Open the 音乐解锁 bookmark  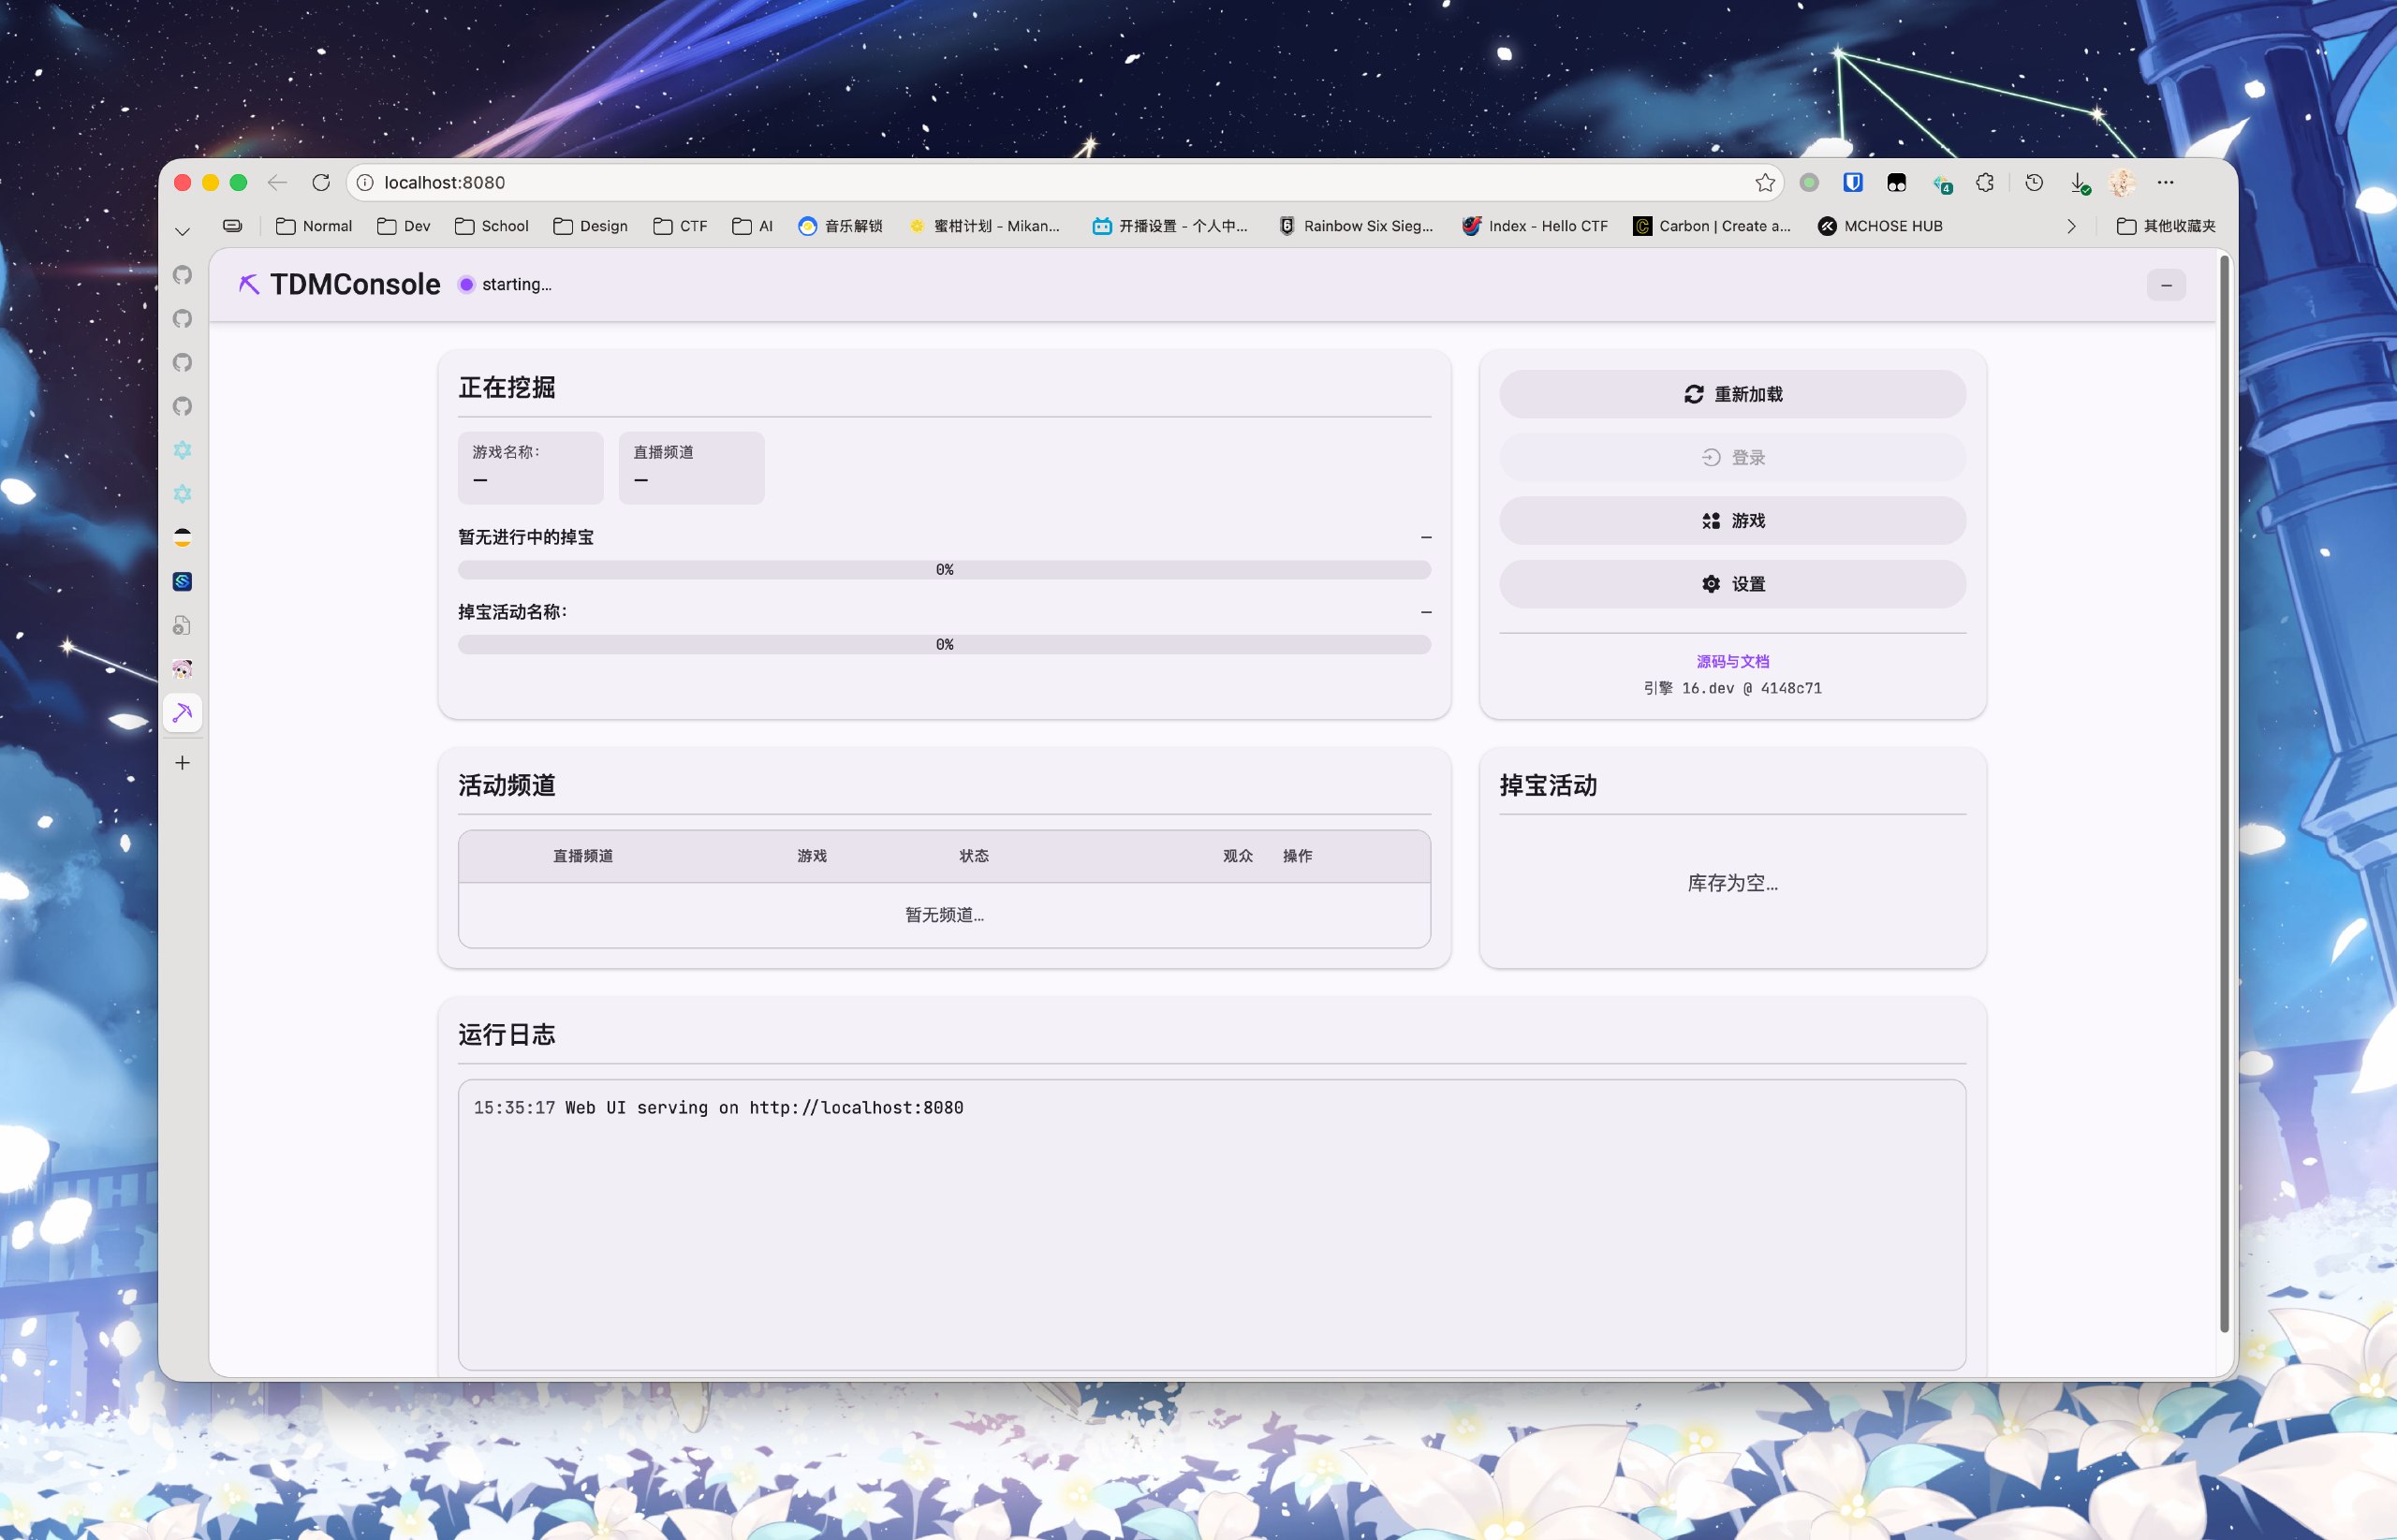pos(840,226)
